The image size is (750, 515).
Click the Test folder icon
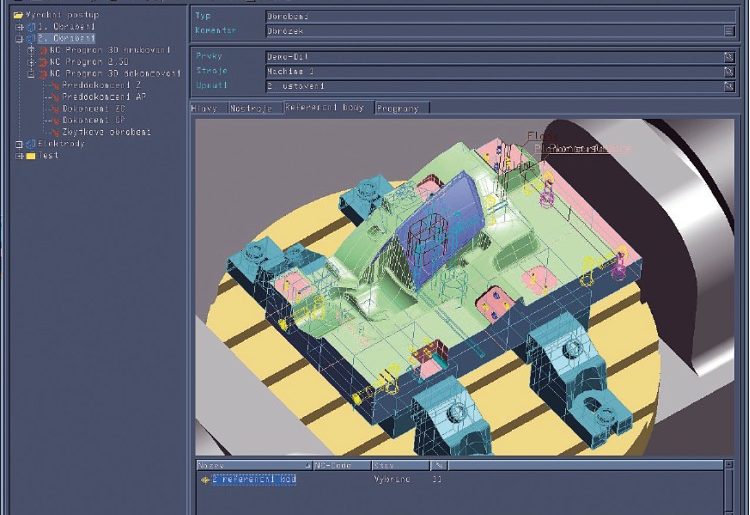point(30,155)
